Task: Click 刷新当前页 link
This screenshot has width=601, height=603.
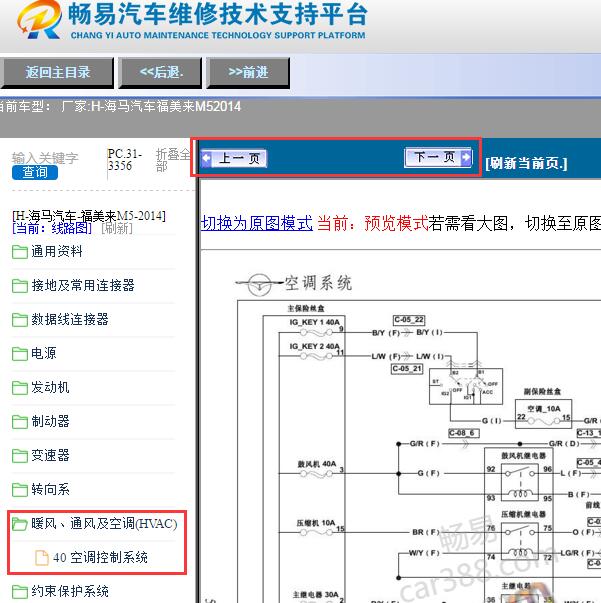Action: (526, 163)
